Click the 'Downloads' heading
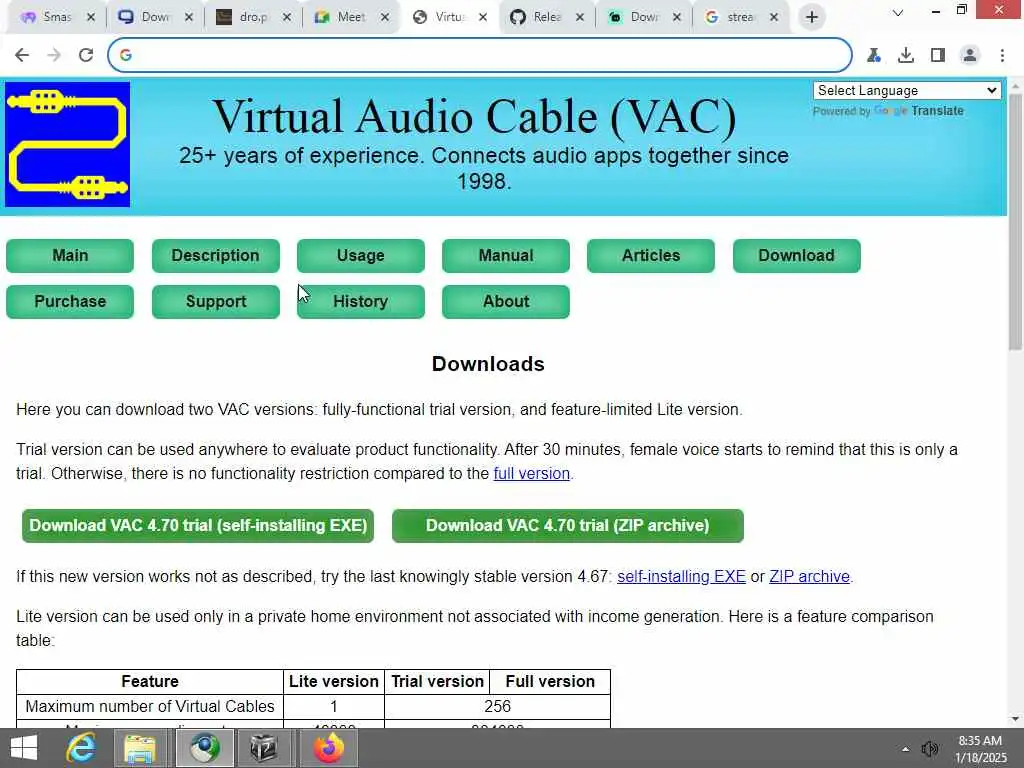 [x=488, y=364]
